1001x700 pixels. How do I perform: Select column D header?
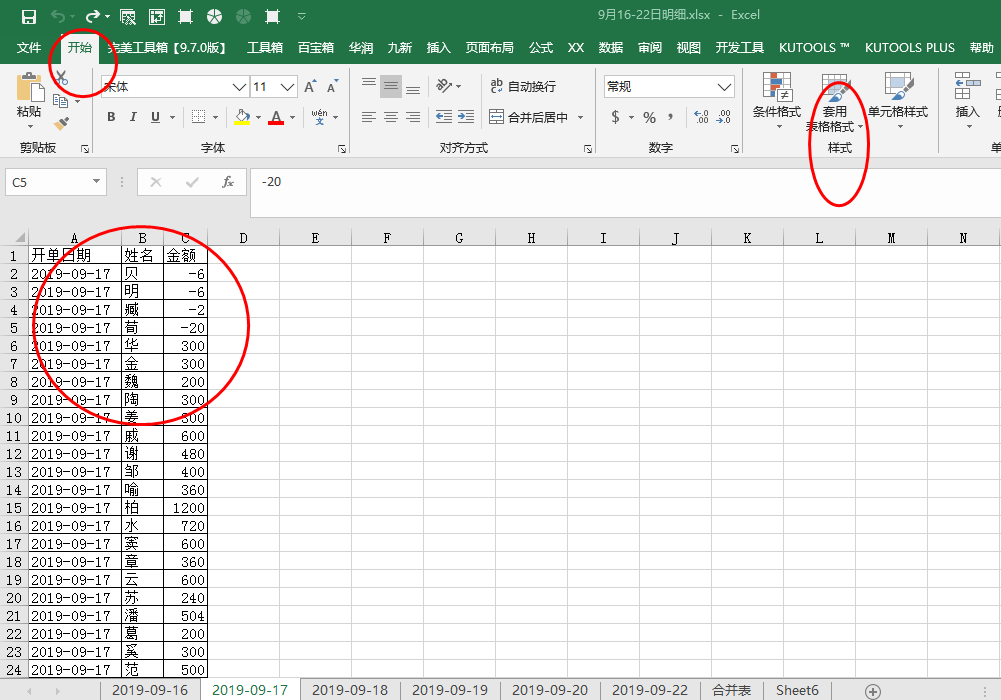(243, 238)
